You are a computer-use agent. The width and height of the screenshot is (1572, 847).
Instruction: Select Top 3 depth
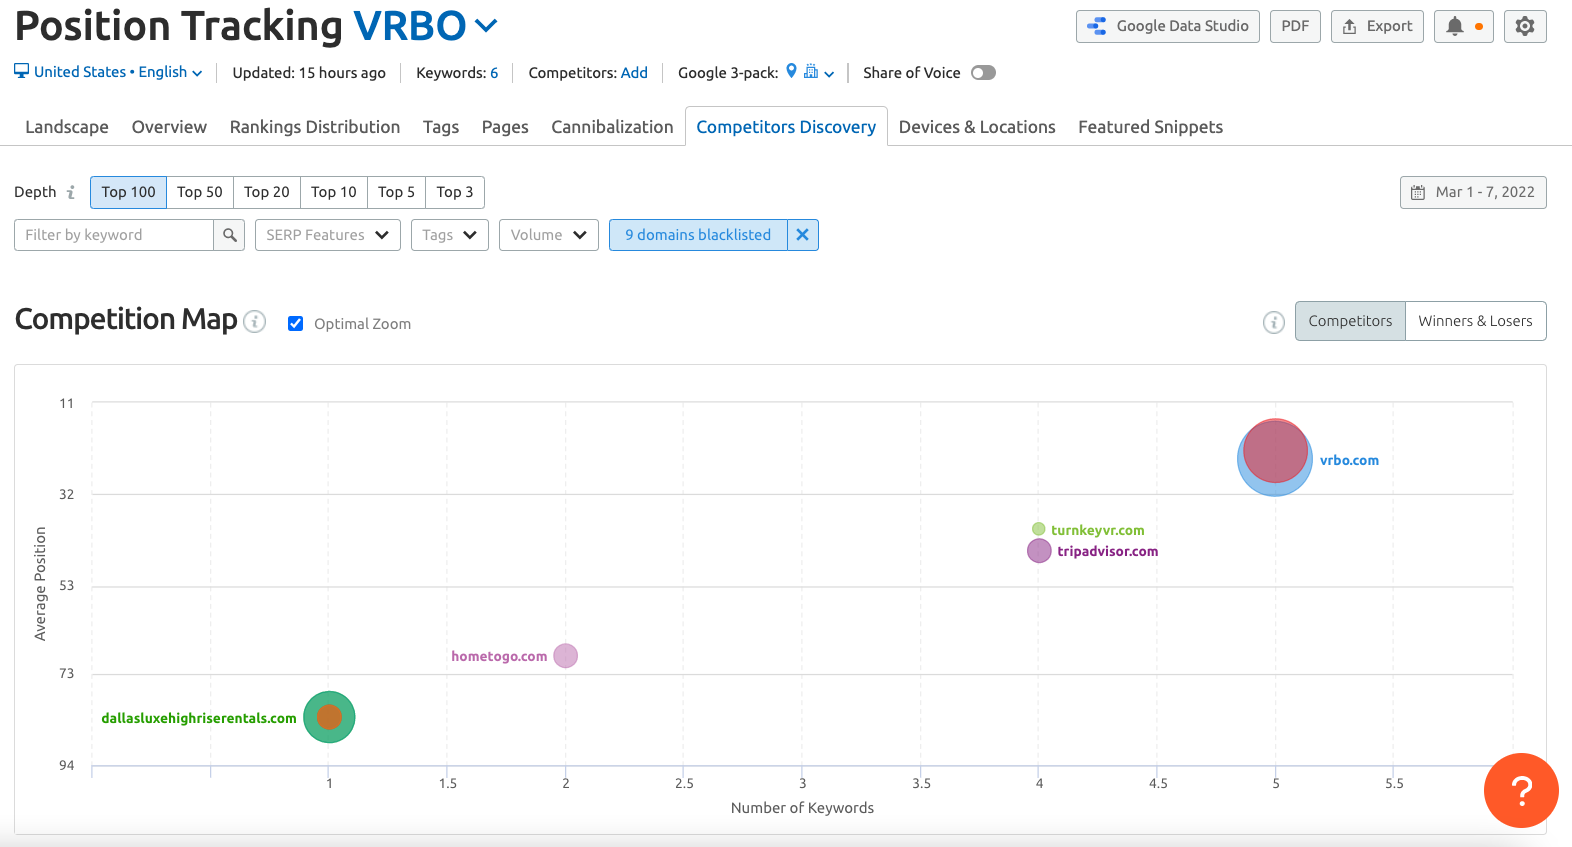tap(455, 192)
